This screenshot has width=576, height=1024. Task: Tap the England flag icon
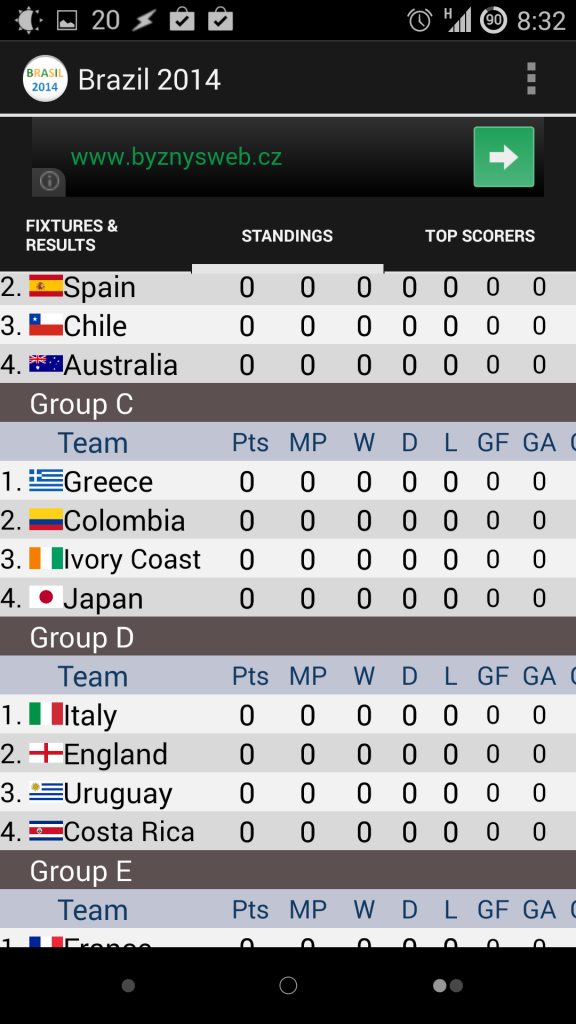pyautogui.click(x=46, y=753)
